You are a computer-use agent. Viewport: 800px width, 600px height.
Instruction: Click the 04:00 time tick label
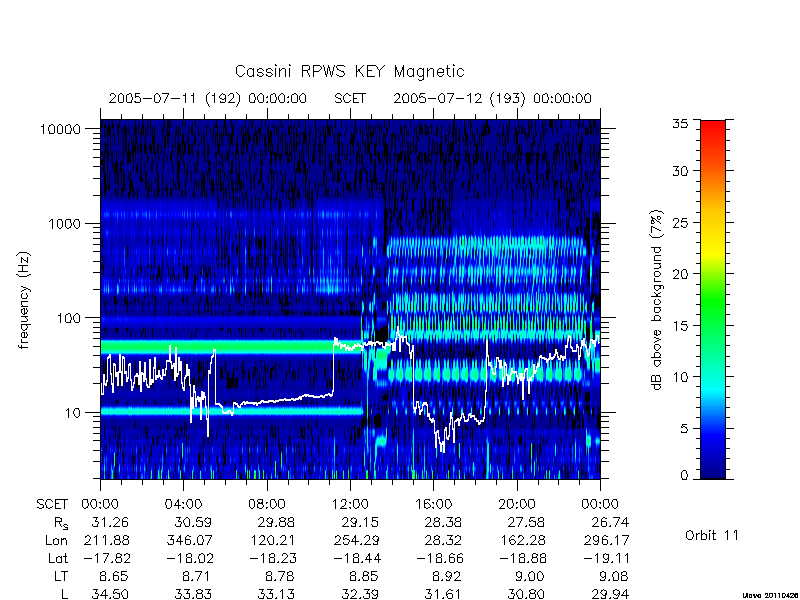183,505
